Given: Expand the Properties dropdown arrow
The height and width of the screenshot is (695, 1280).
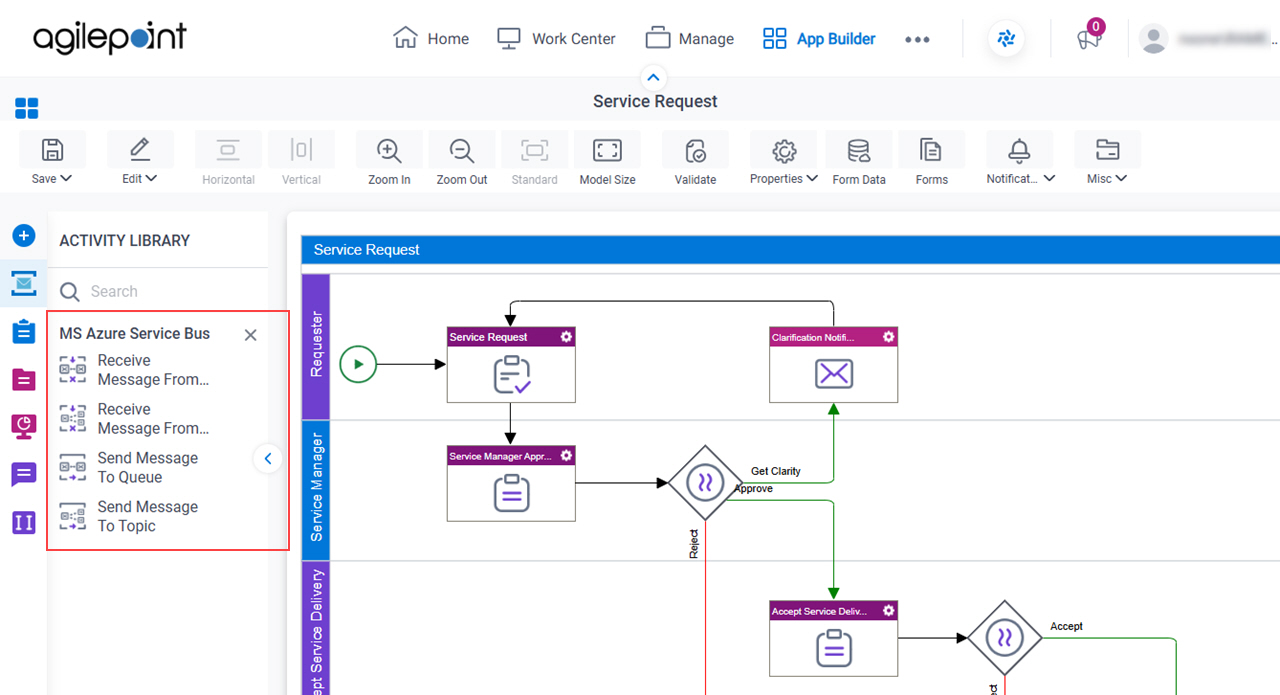Looking at the screenshot, I should point(811,179).
